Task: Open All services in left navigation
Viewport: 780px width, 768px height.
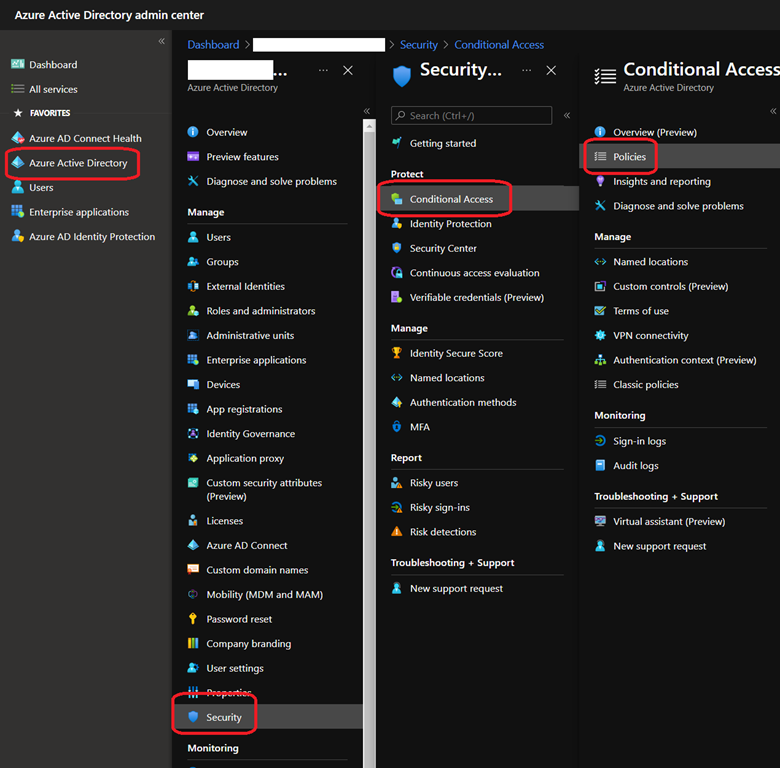Action: 54,89
